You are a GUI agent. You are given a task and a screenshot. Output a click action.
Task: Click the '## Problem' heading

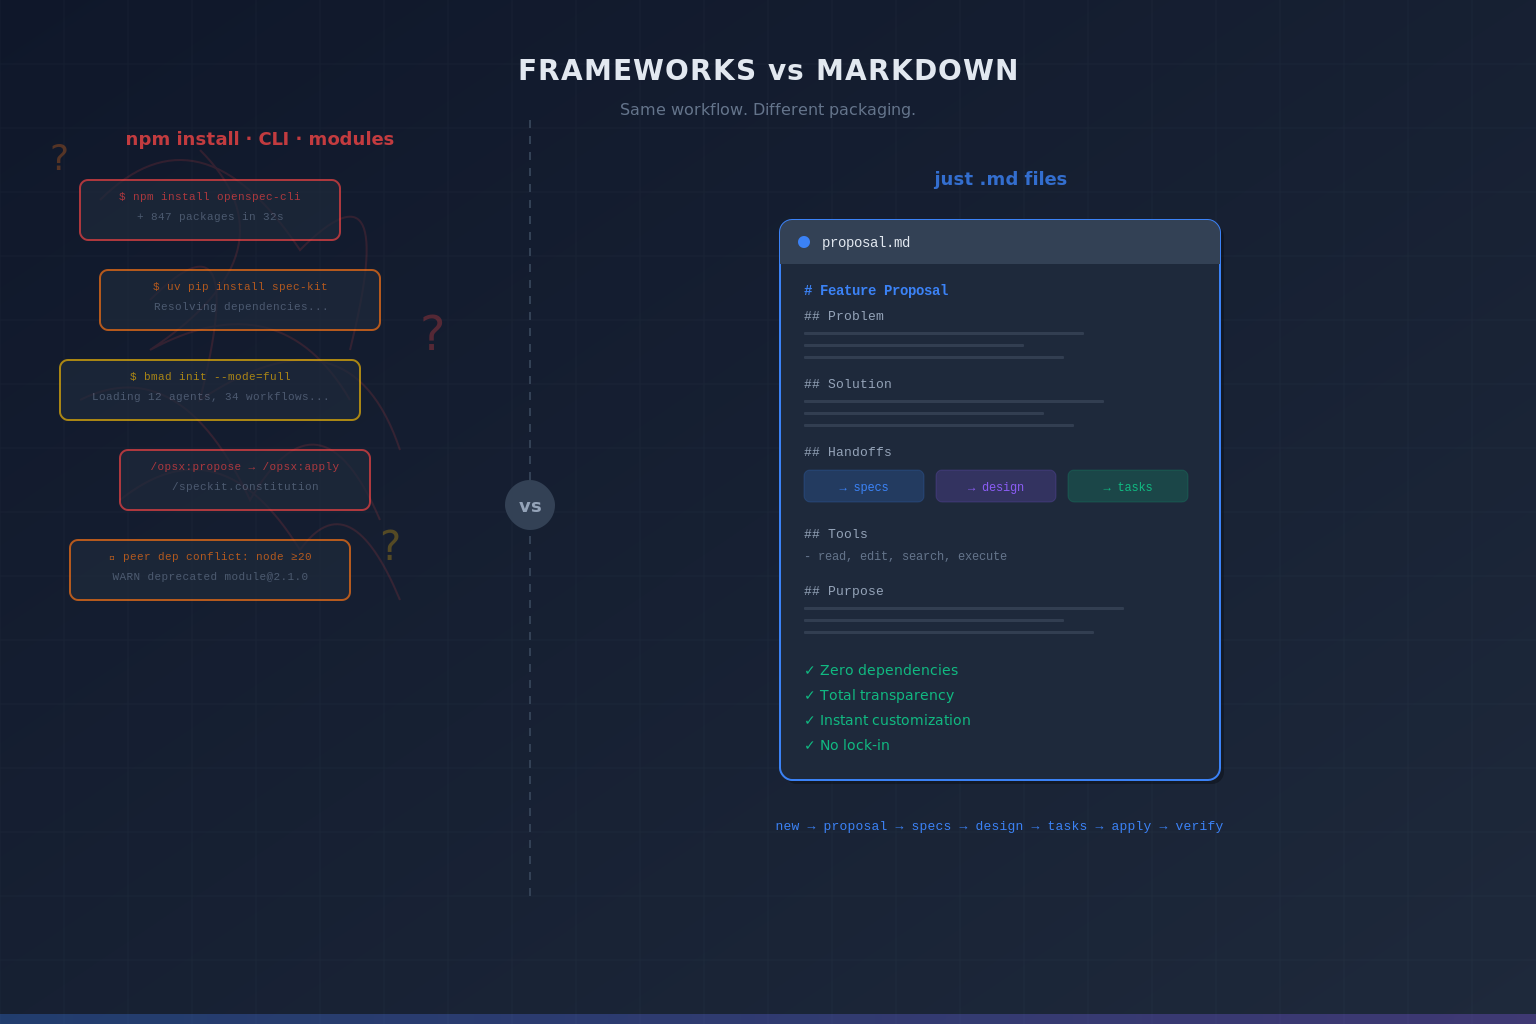click(844, 317)
